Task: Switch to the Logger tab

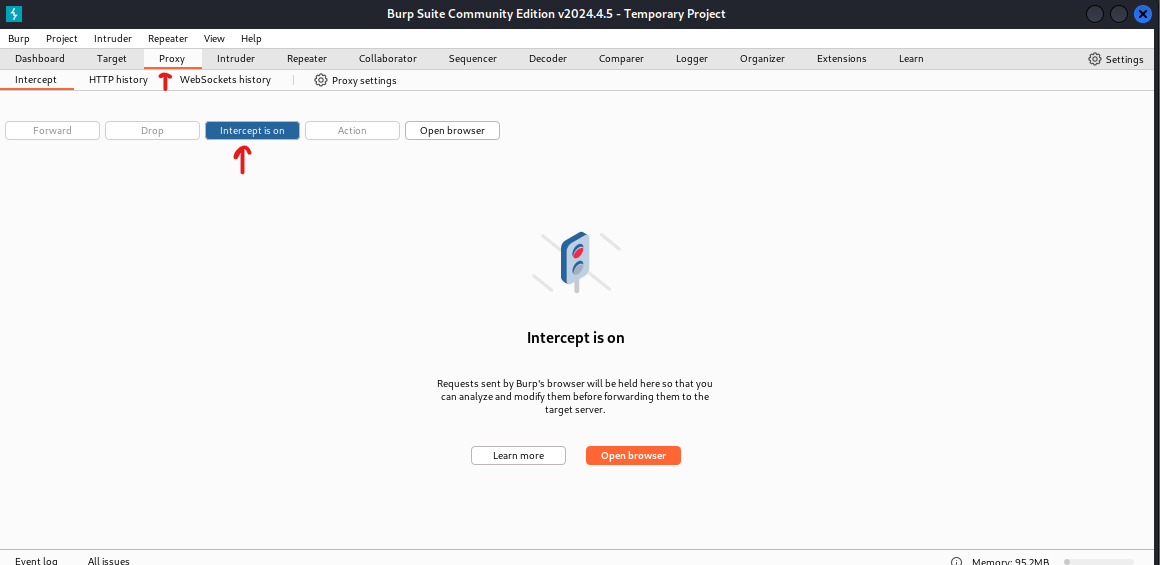Action: tap(692, 58)
